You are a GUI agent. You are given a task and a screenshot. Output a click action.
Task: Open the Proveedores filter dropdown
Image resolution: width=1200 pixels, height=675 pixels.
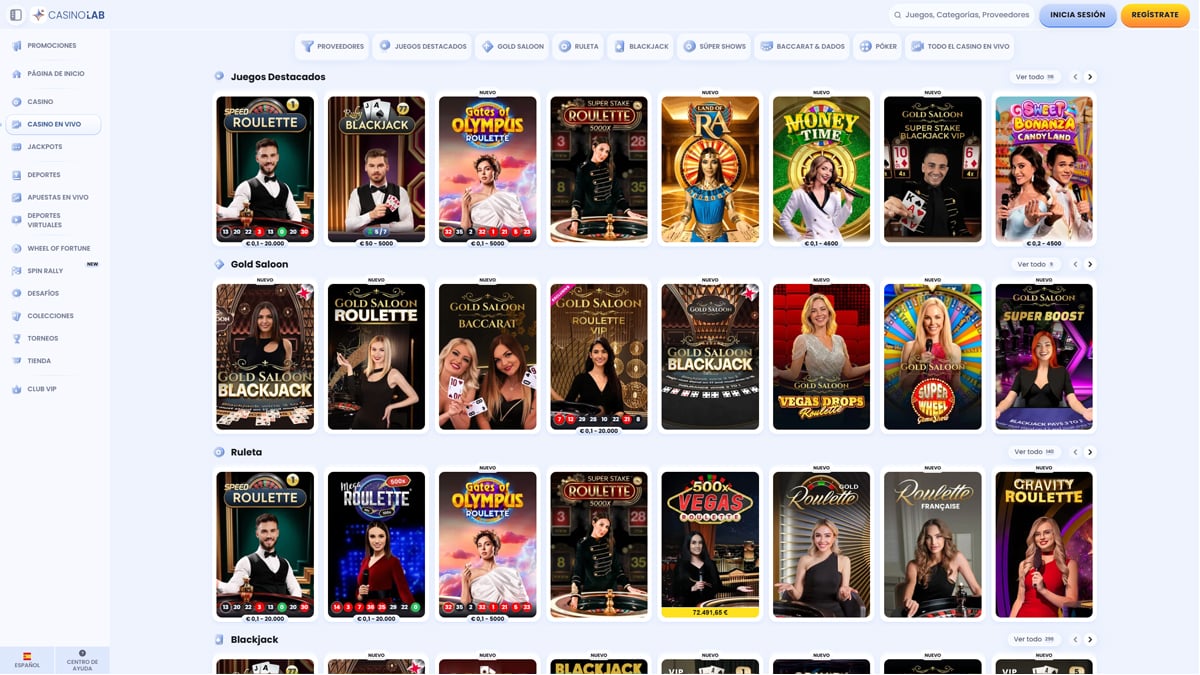coord(333,46)
